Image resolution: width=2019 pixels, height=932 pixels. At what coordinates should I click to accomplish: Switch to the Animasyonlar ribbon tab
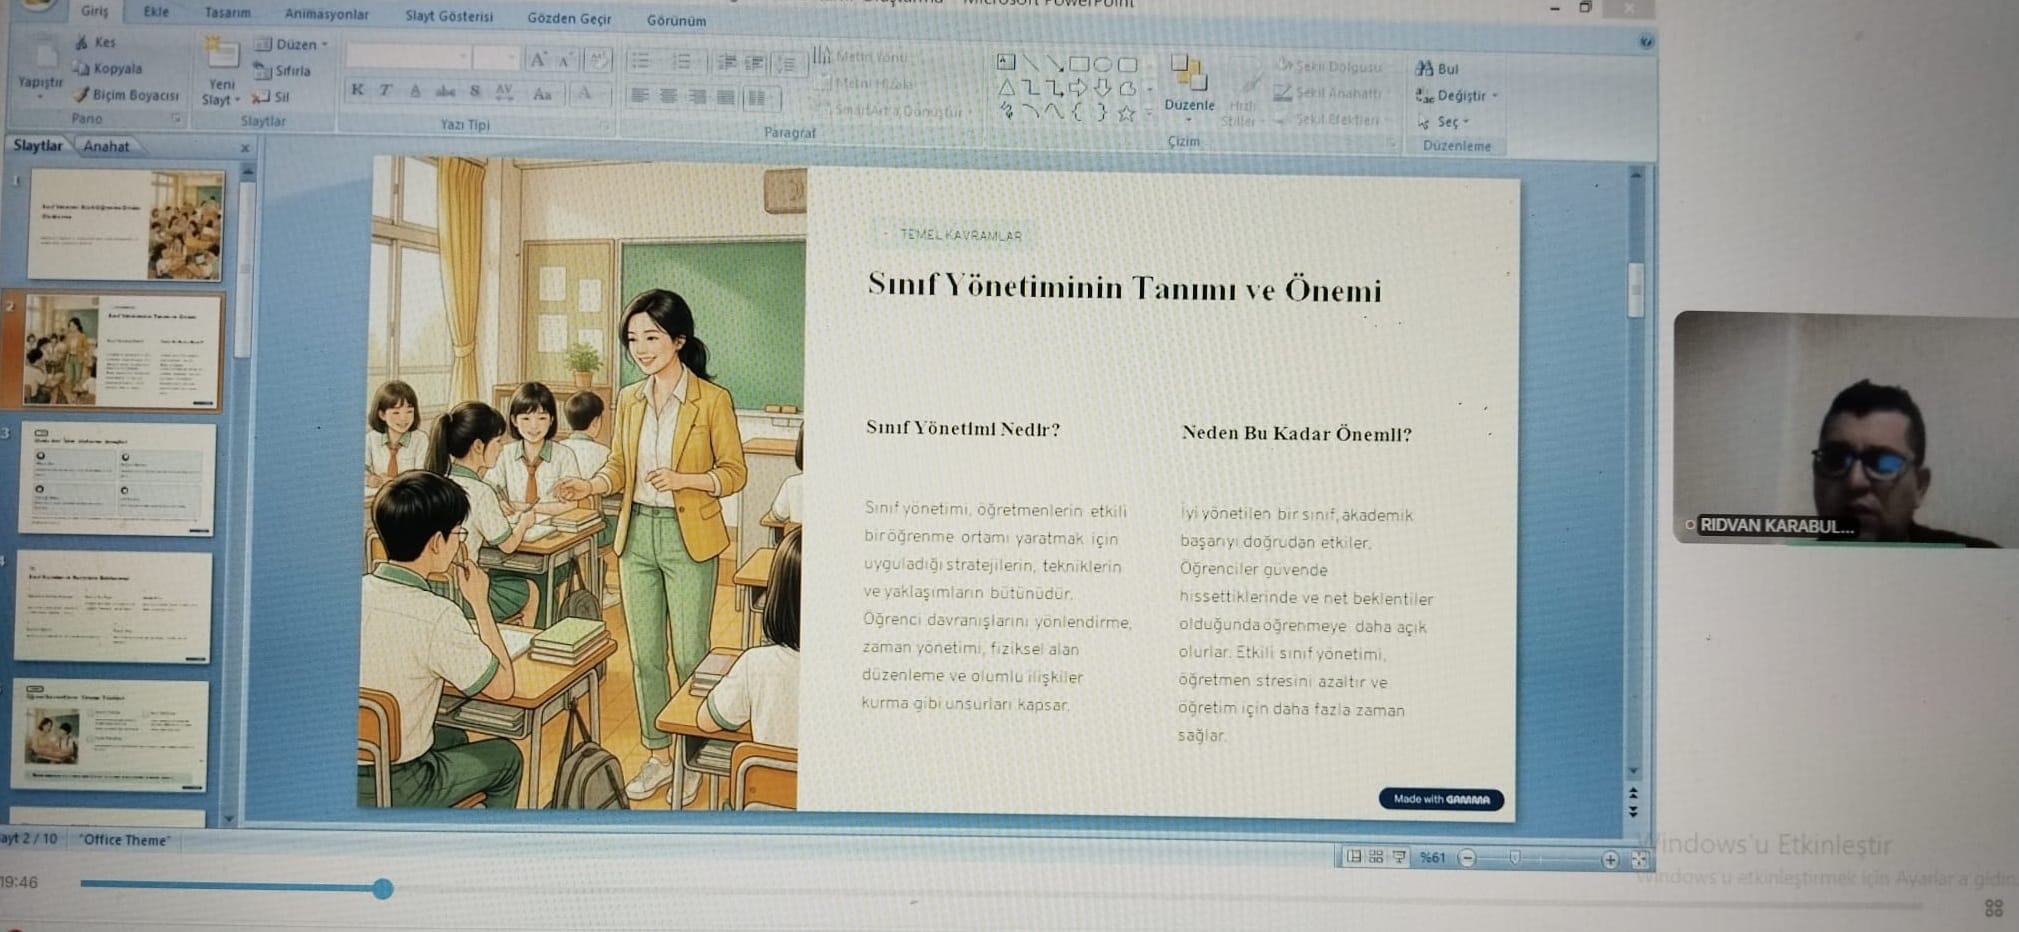click(326, 14)
